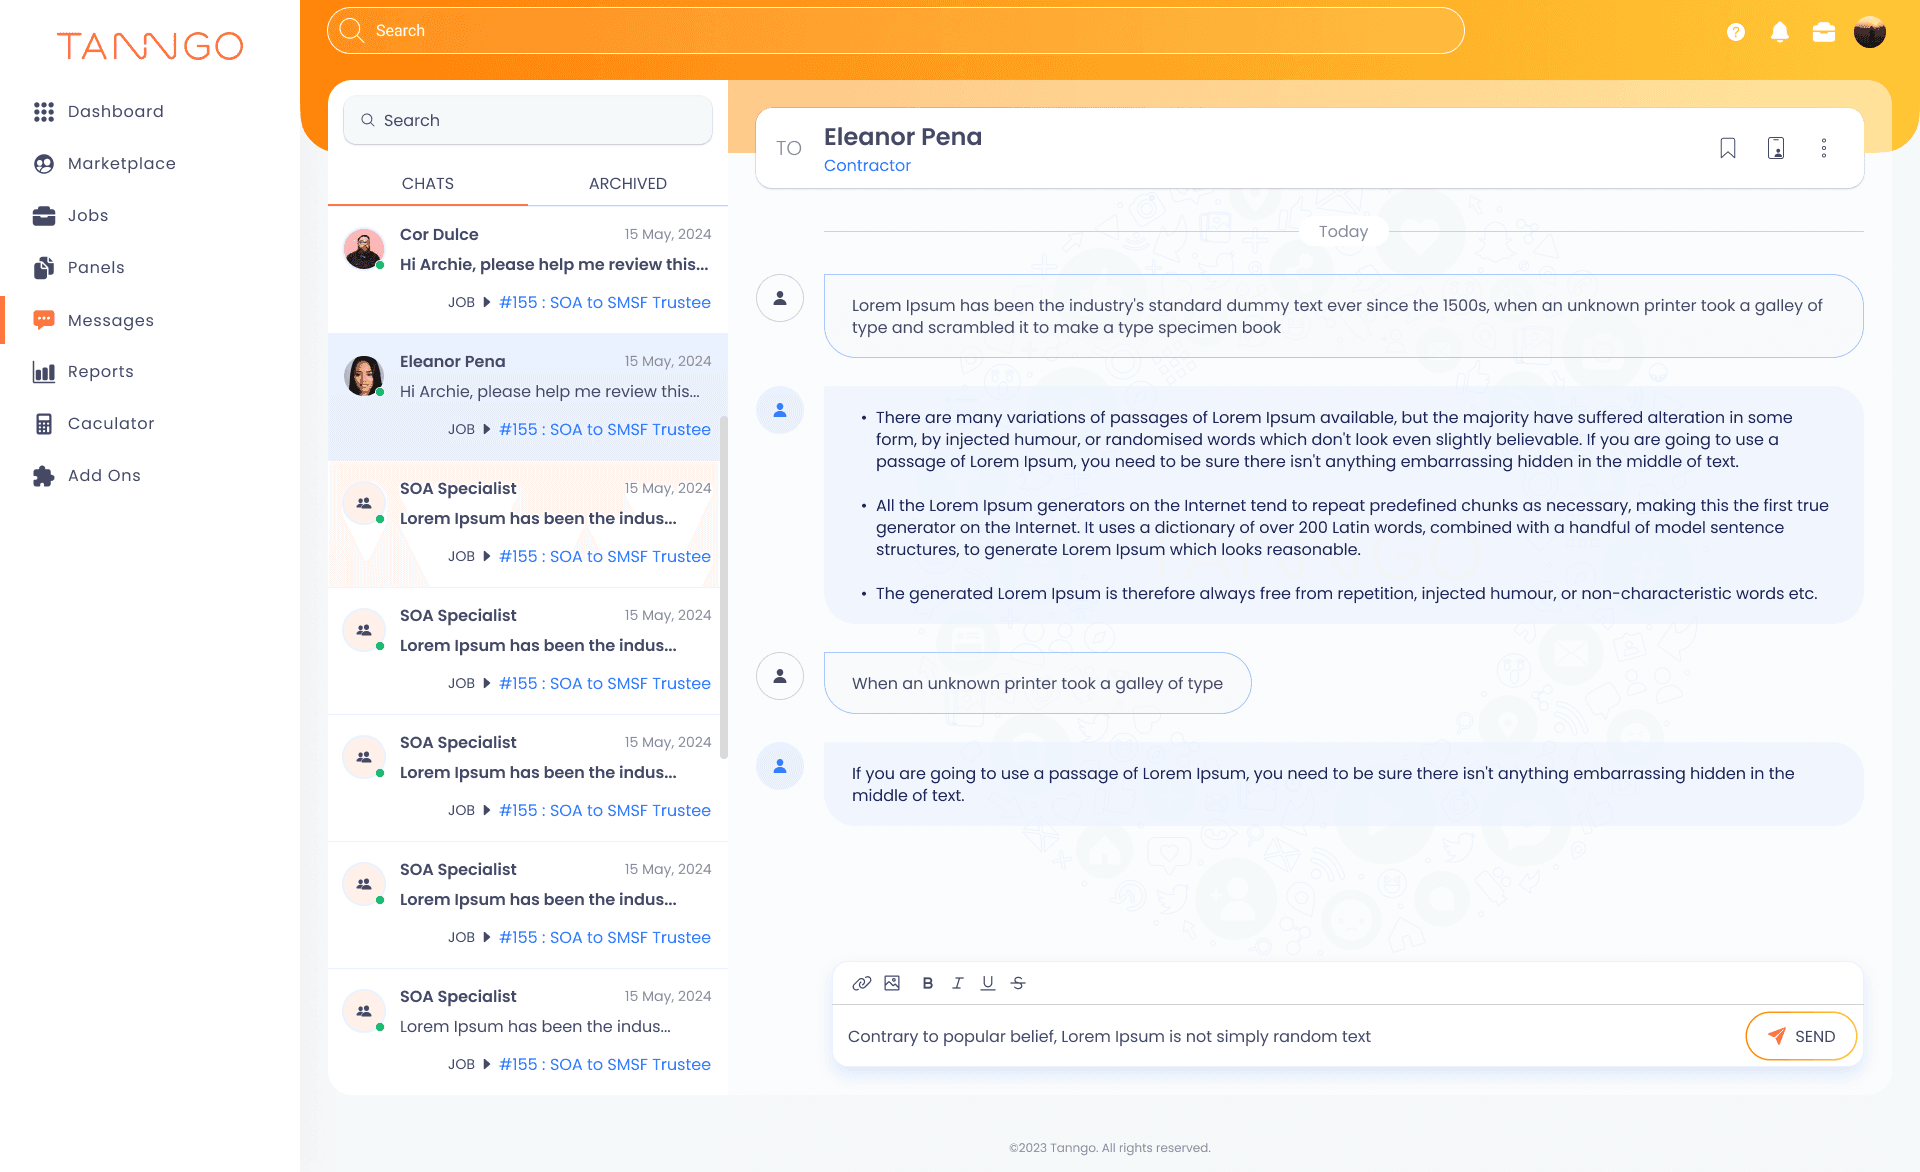Open the contact card icon in chat header
Screen dimensions: 1920x1172
1776,148
